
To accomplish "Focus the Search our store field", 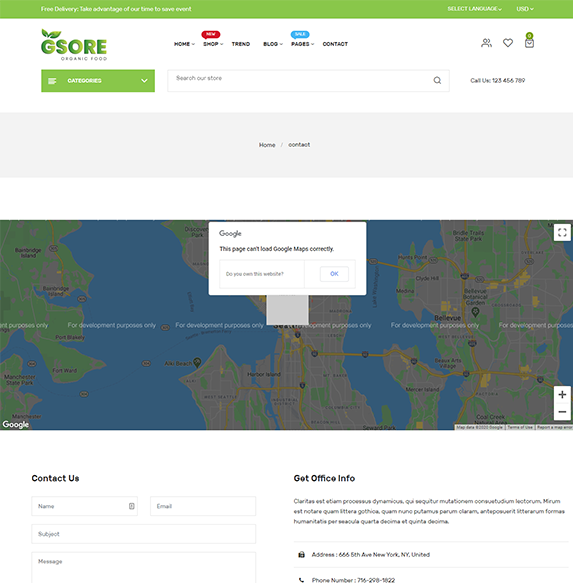I will [301, 80].
